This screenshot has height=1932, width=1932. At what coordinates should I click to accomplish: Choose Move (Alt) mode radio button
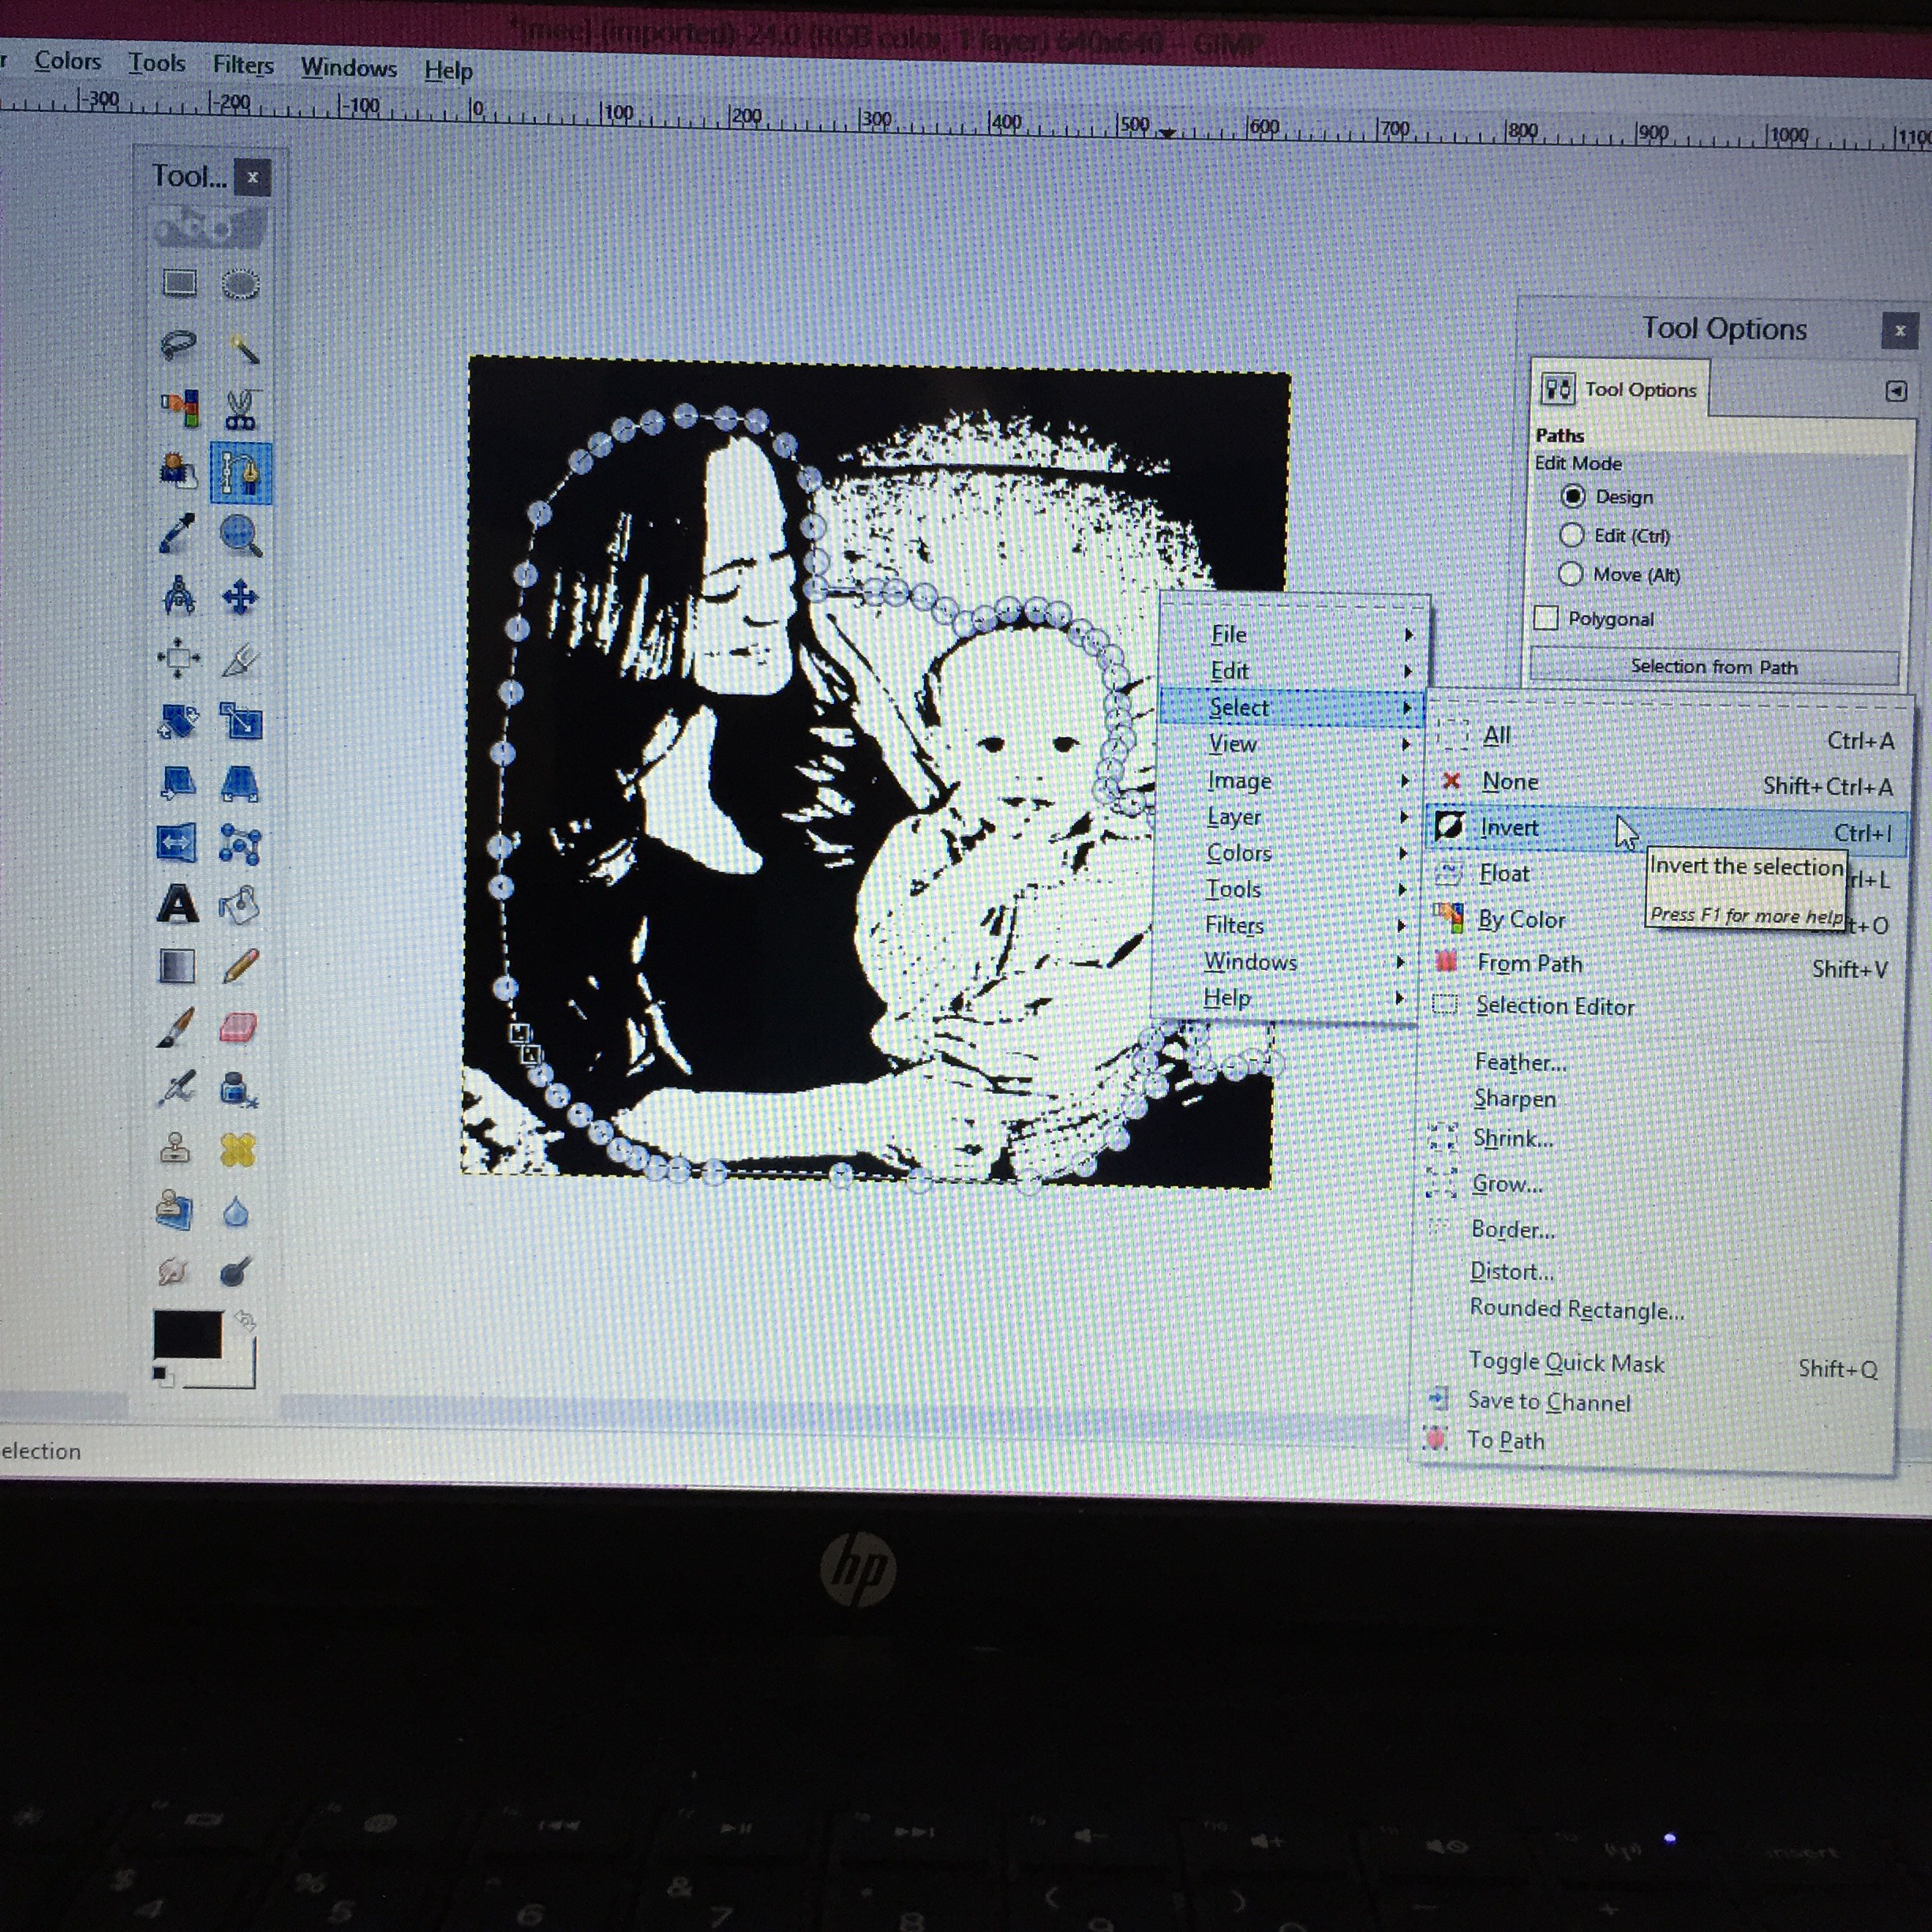point(1571,574)
